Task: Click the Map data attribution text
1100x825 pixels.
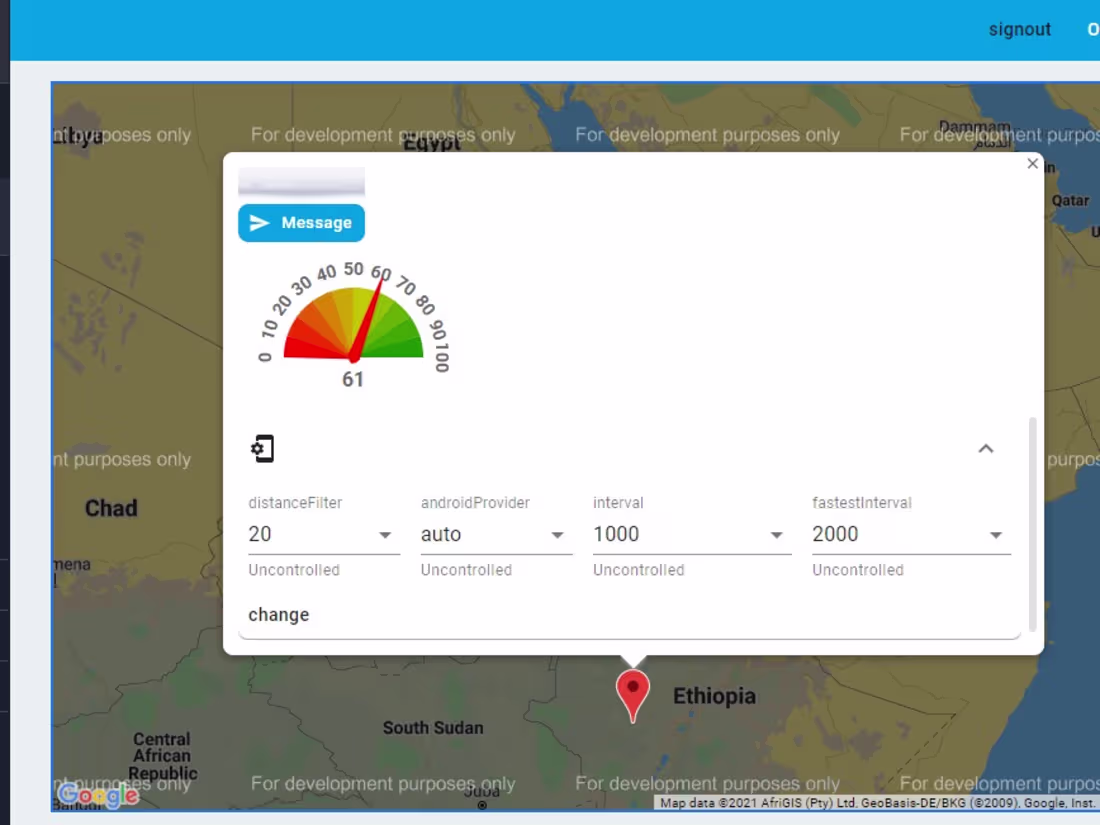Action: pyautogui.click(x=877, y=803)
